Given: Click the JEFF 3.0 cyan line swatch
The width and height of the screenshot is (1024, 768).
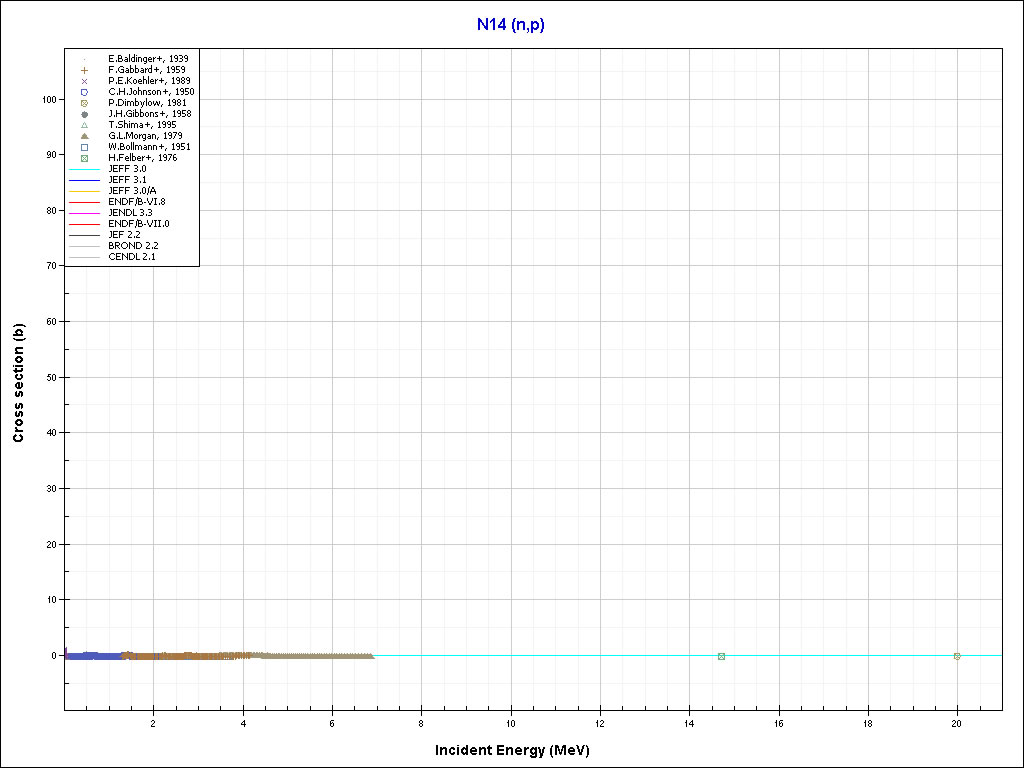Looking at the screenshot, I should (85, 169).
